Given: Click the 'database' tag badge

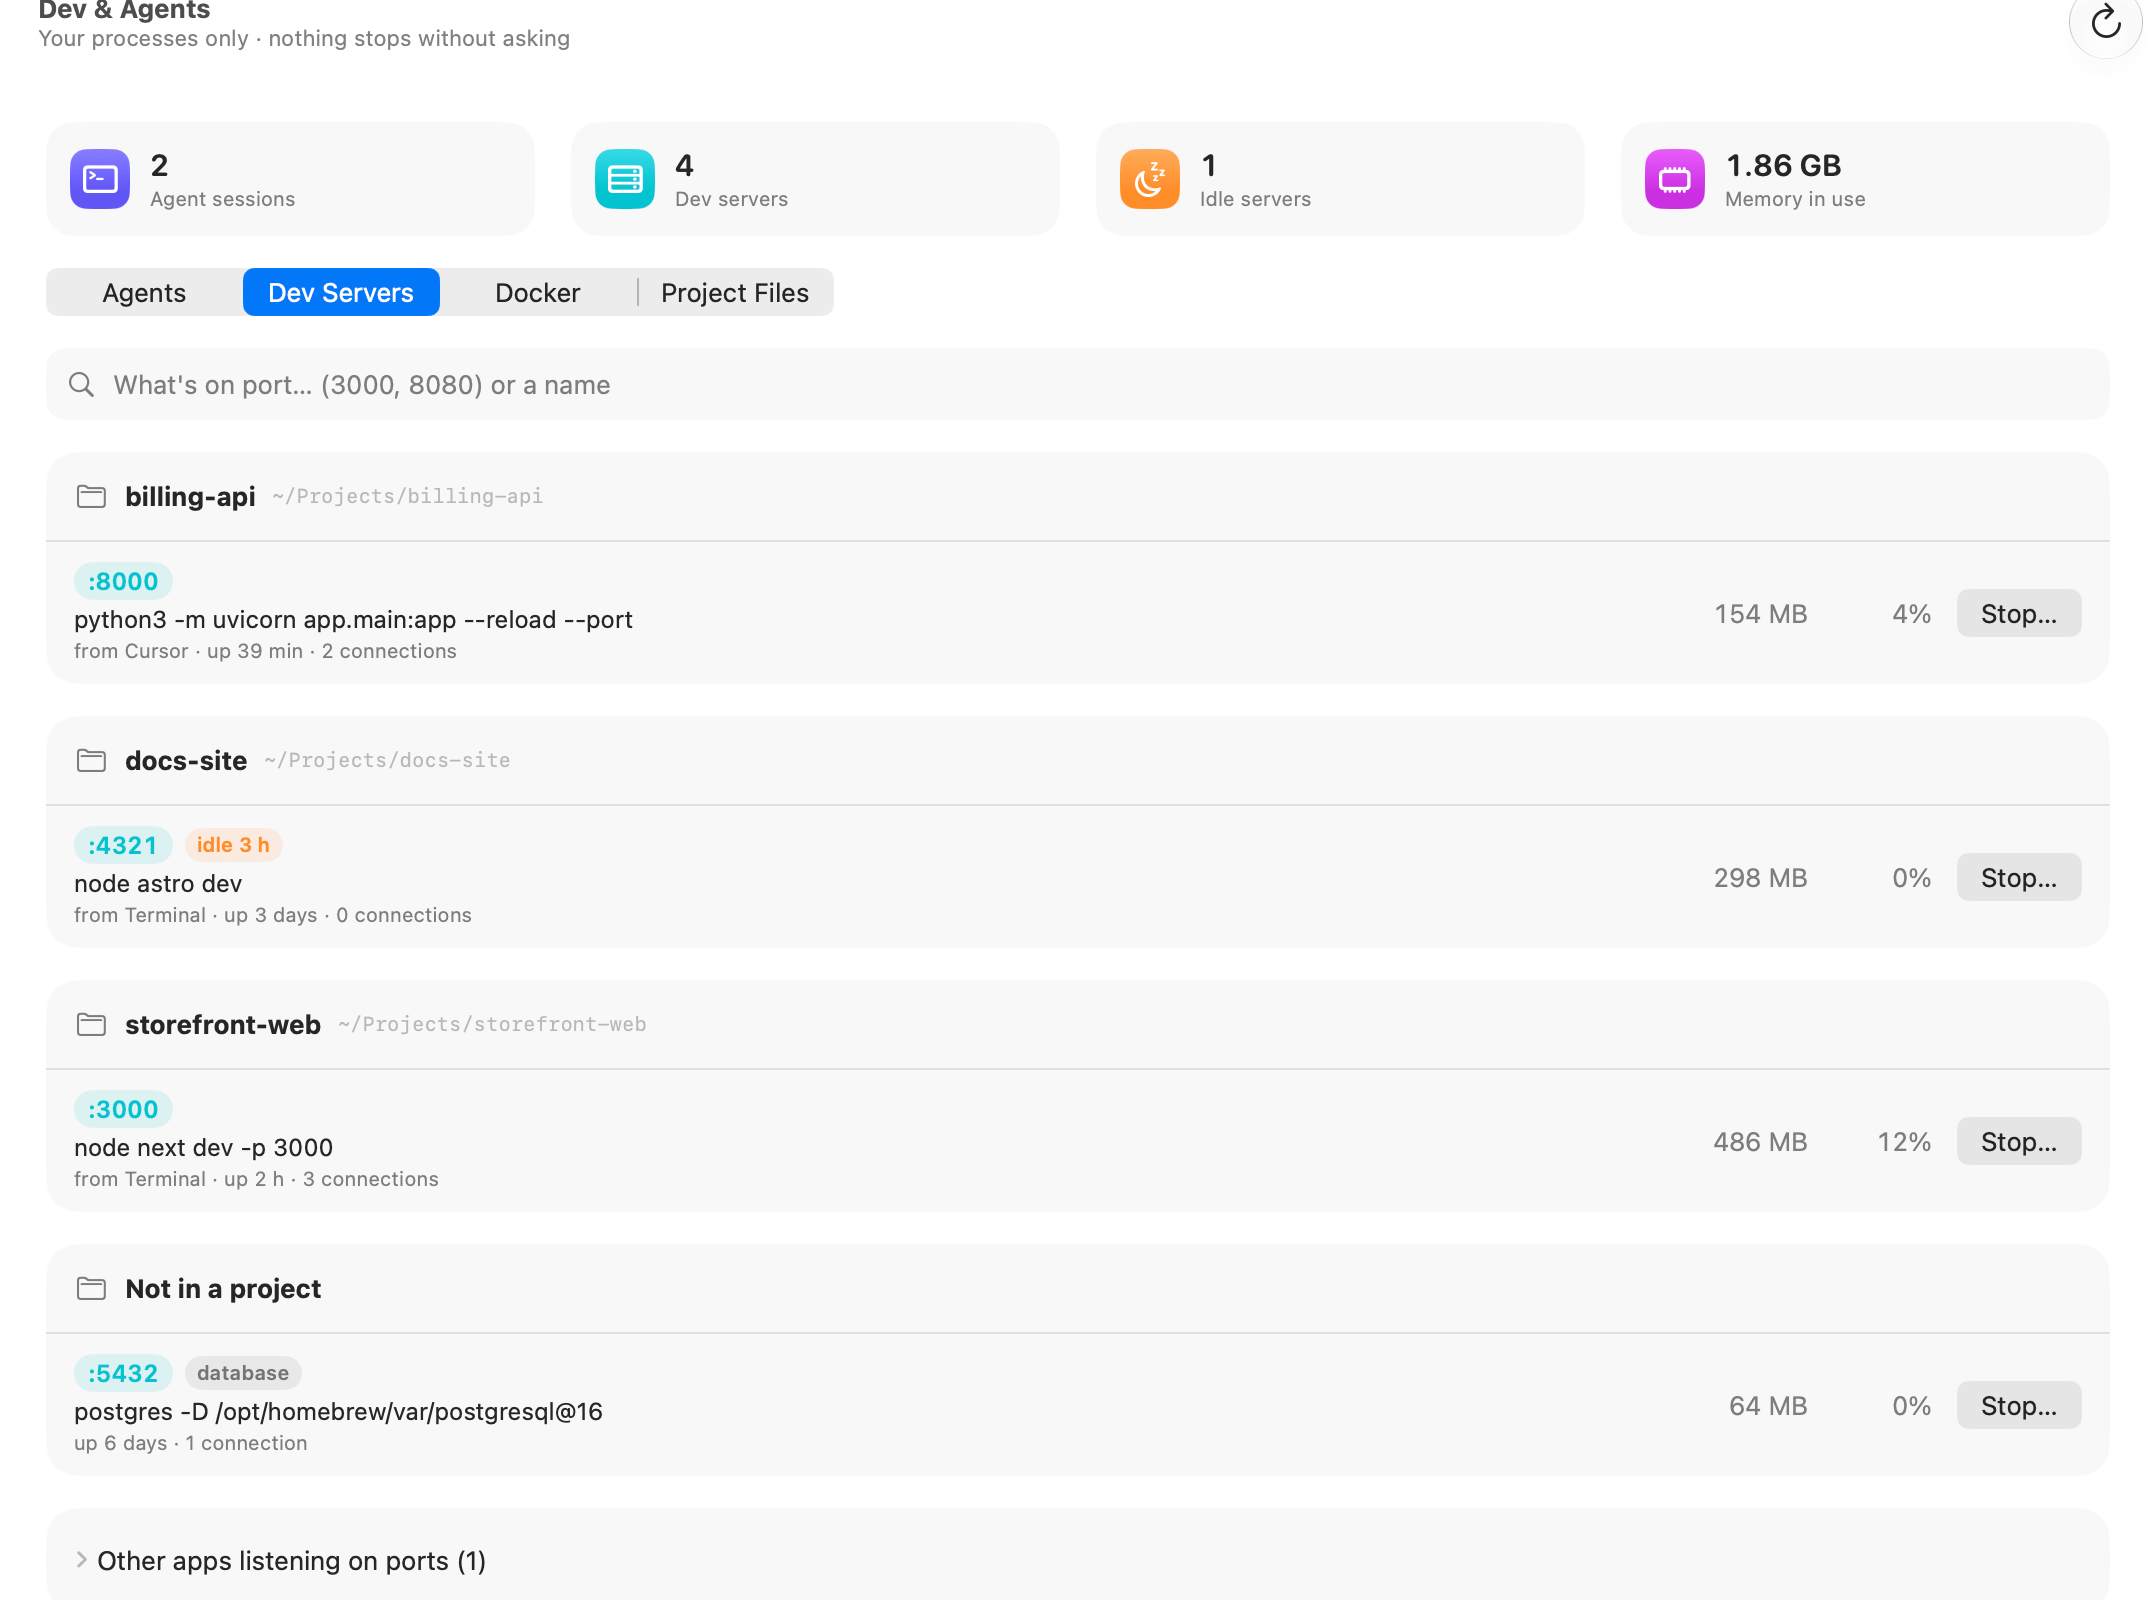Looking at the screenshot, I should point(243,1373).
